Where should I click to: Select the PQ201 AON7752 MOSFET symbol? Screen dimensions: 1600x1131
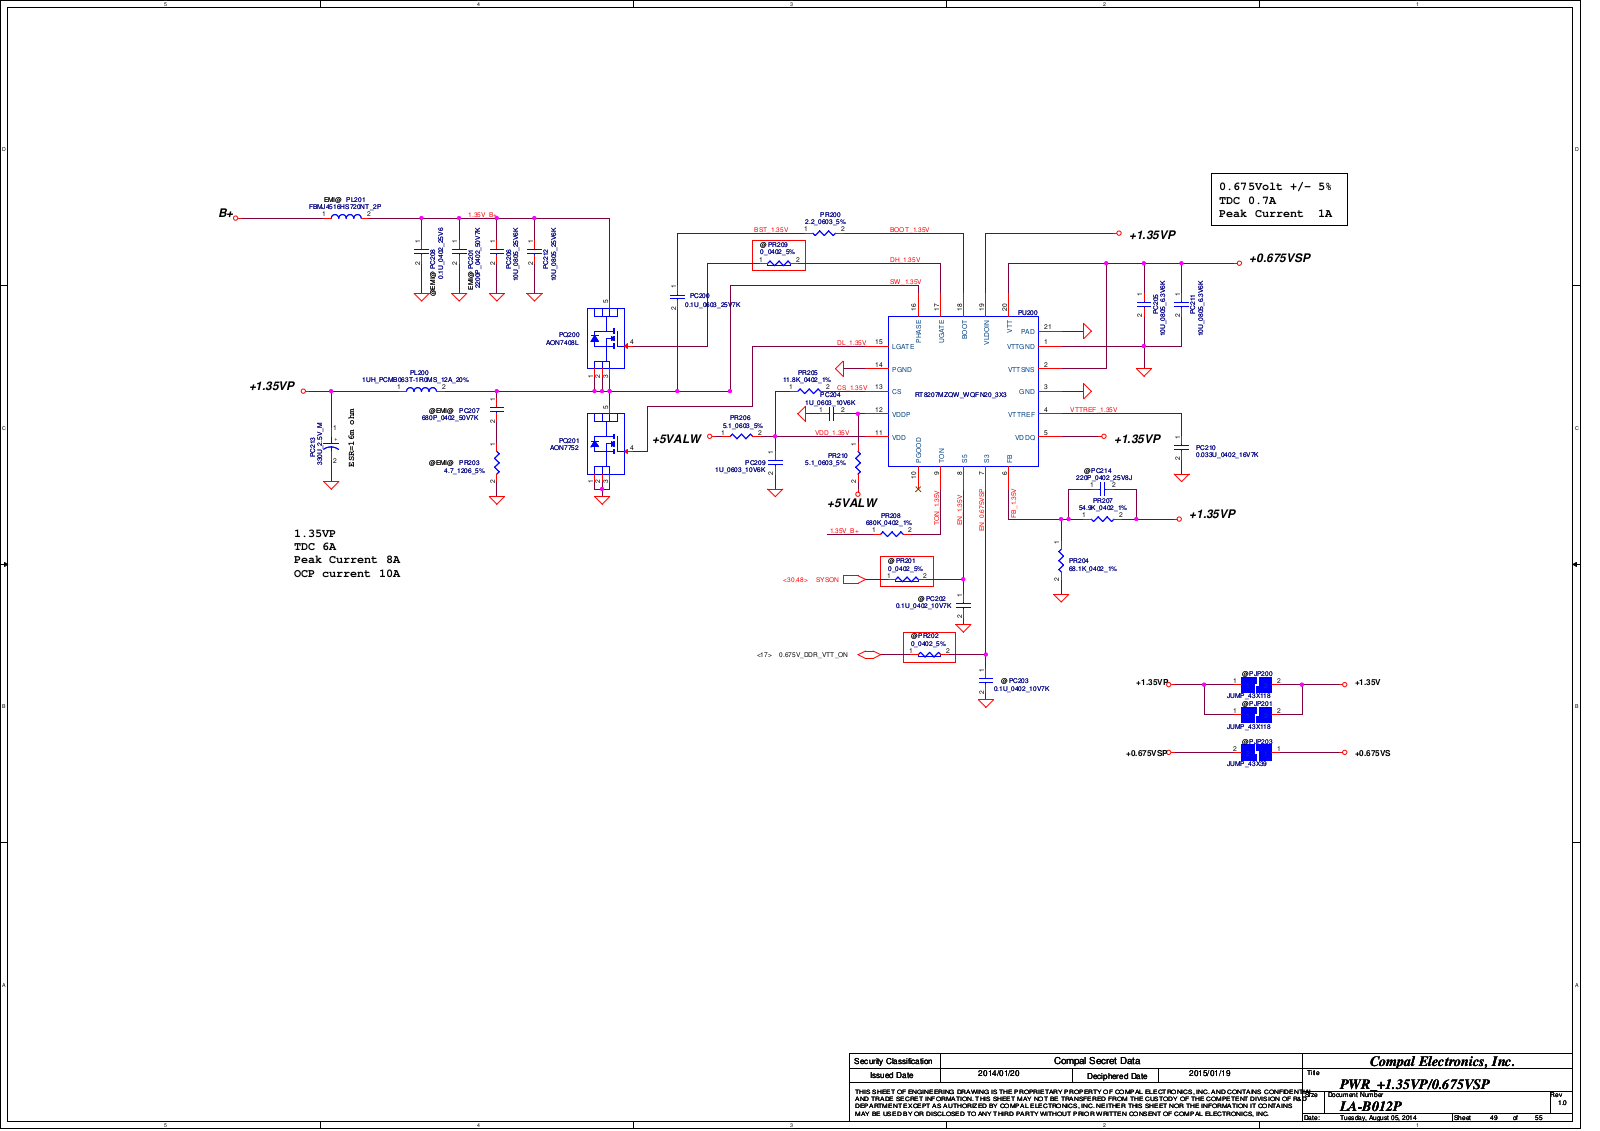(x=606, y=444)
